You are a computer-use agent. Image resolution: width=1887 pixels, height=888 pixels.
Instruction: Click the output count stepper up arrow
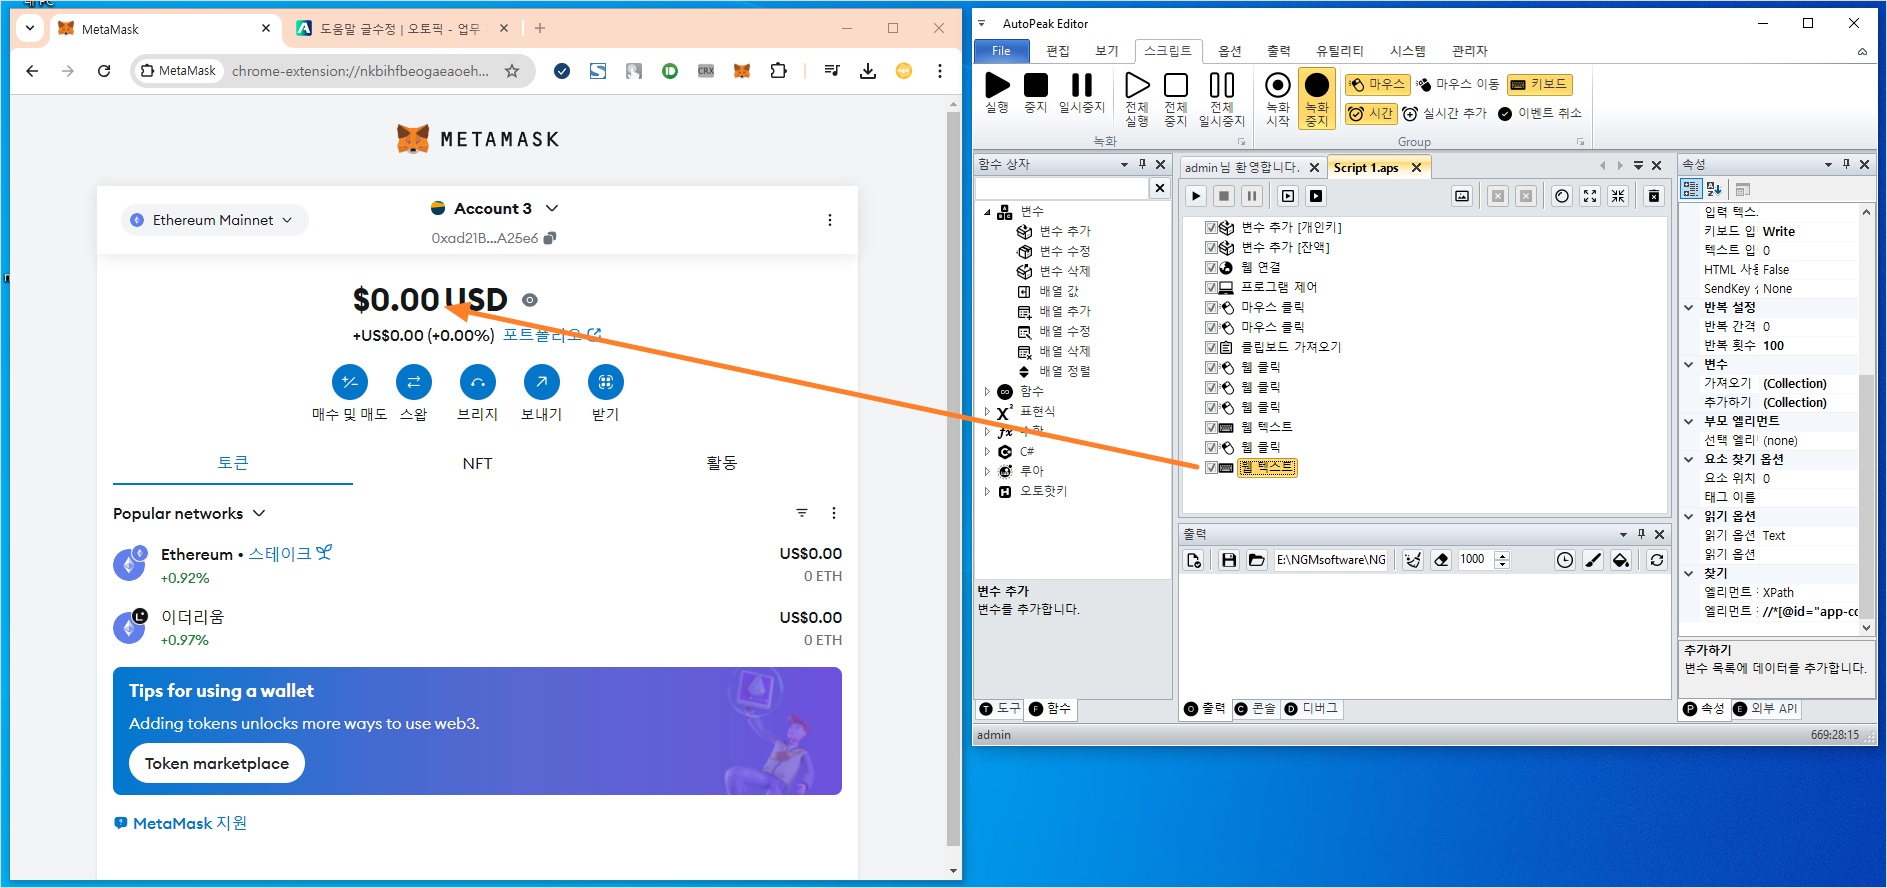[x=1502, y=555]
